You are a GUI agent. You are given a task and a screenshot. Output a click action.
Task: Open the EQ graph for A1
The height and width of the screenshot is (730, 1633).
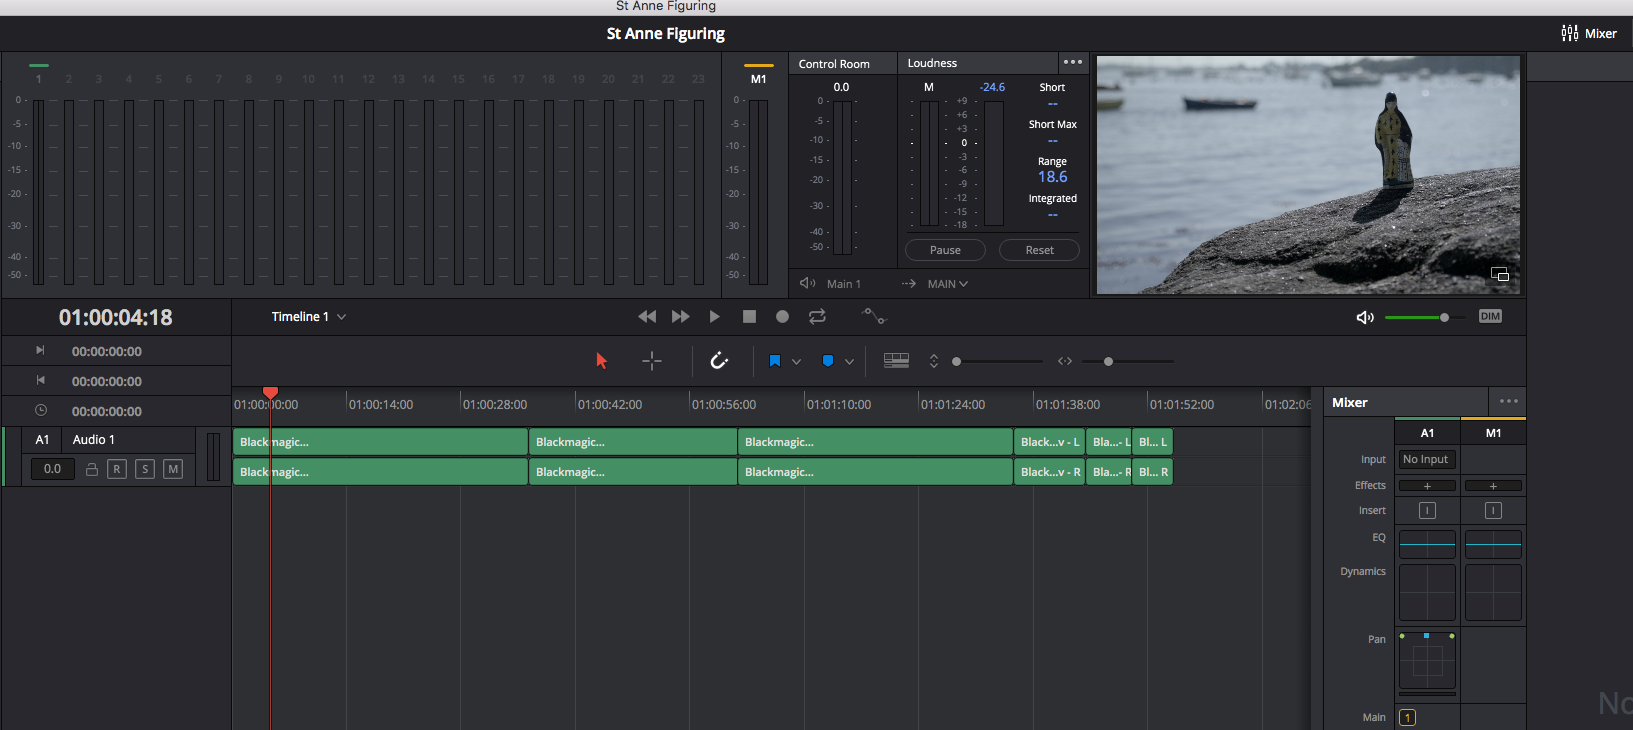click(1427, 544)
